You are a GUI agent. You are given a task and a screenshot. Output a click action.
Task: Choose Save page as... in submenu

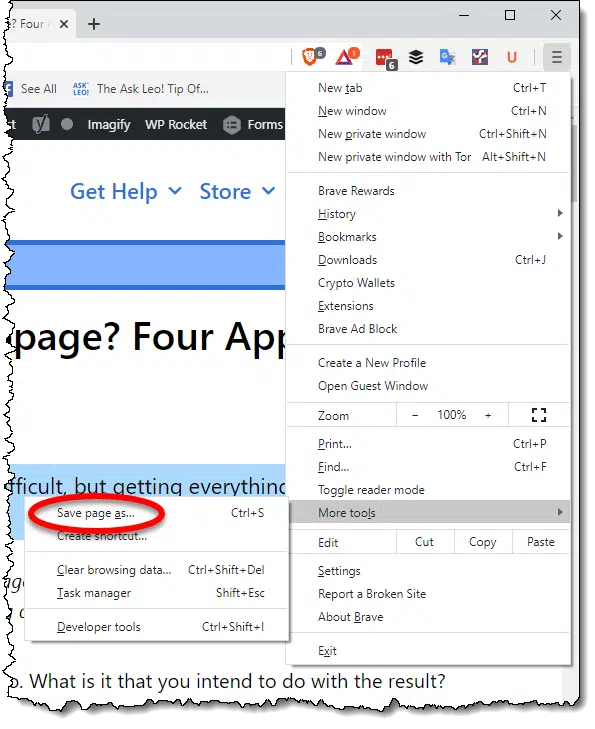pos(157,513)
